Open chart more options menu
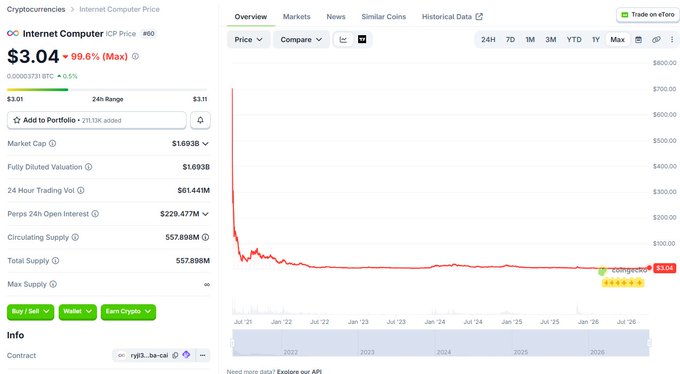Screen dimensions: 680x374 (672, 39)
